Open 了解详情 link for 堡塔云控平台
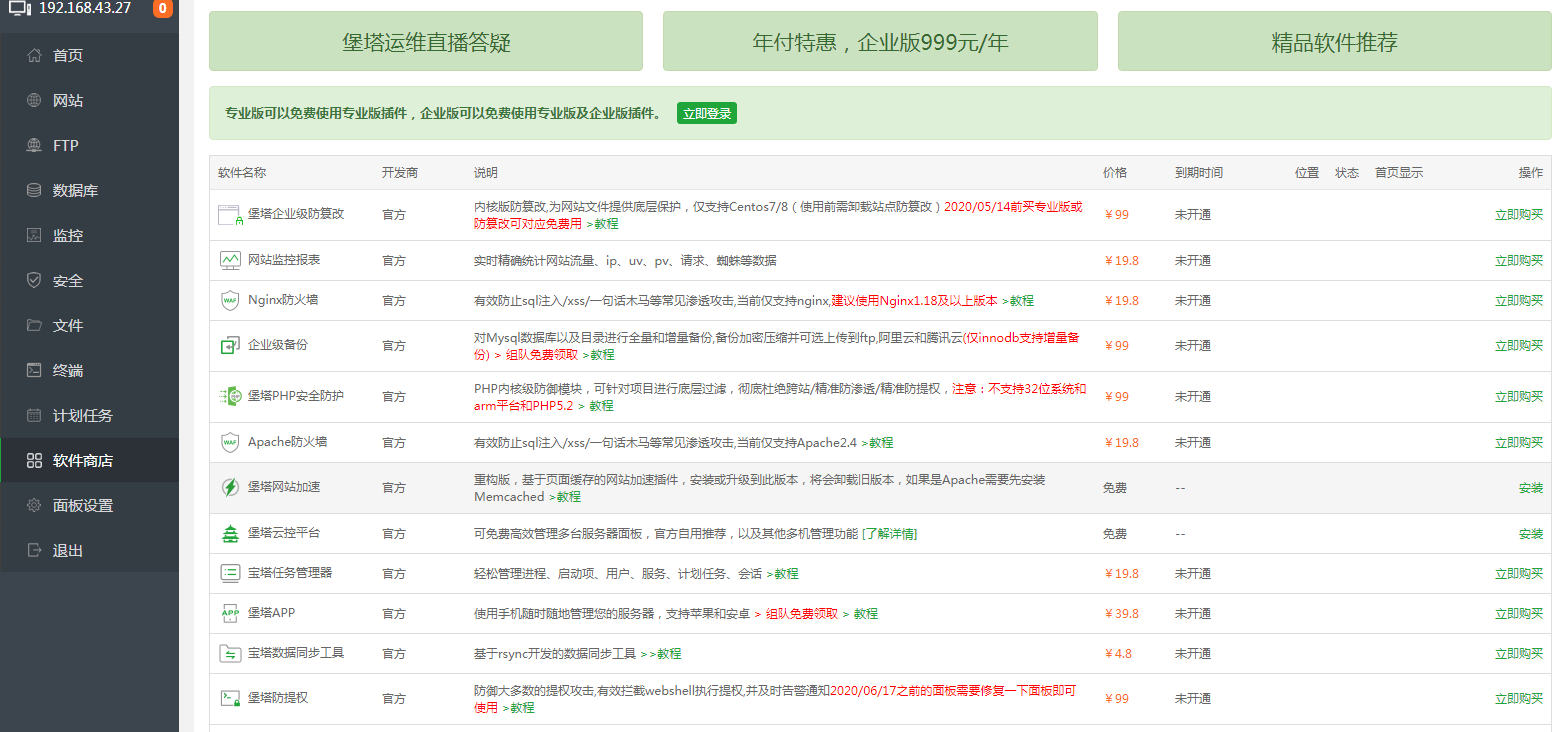The height and width of the screenshot is (732, 1566). [x=890, y=534]
